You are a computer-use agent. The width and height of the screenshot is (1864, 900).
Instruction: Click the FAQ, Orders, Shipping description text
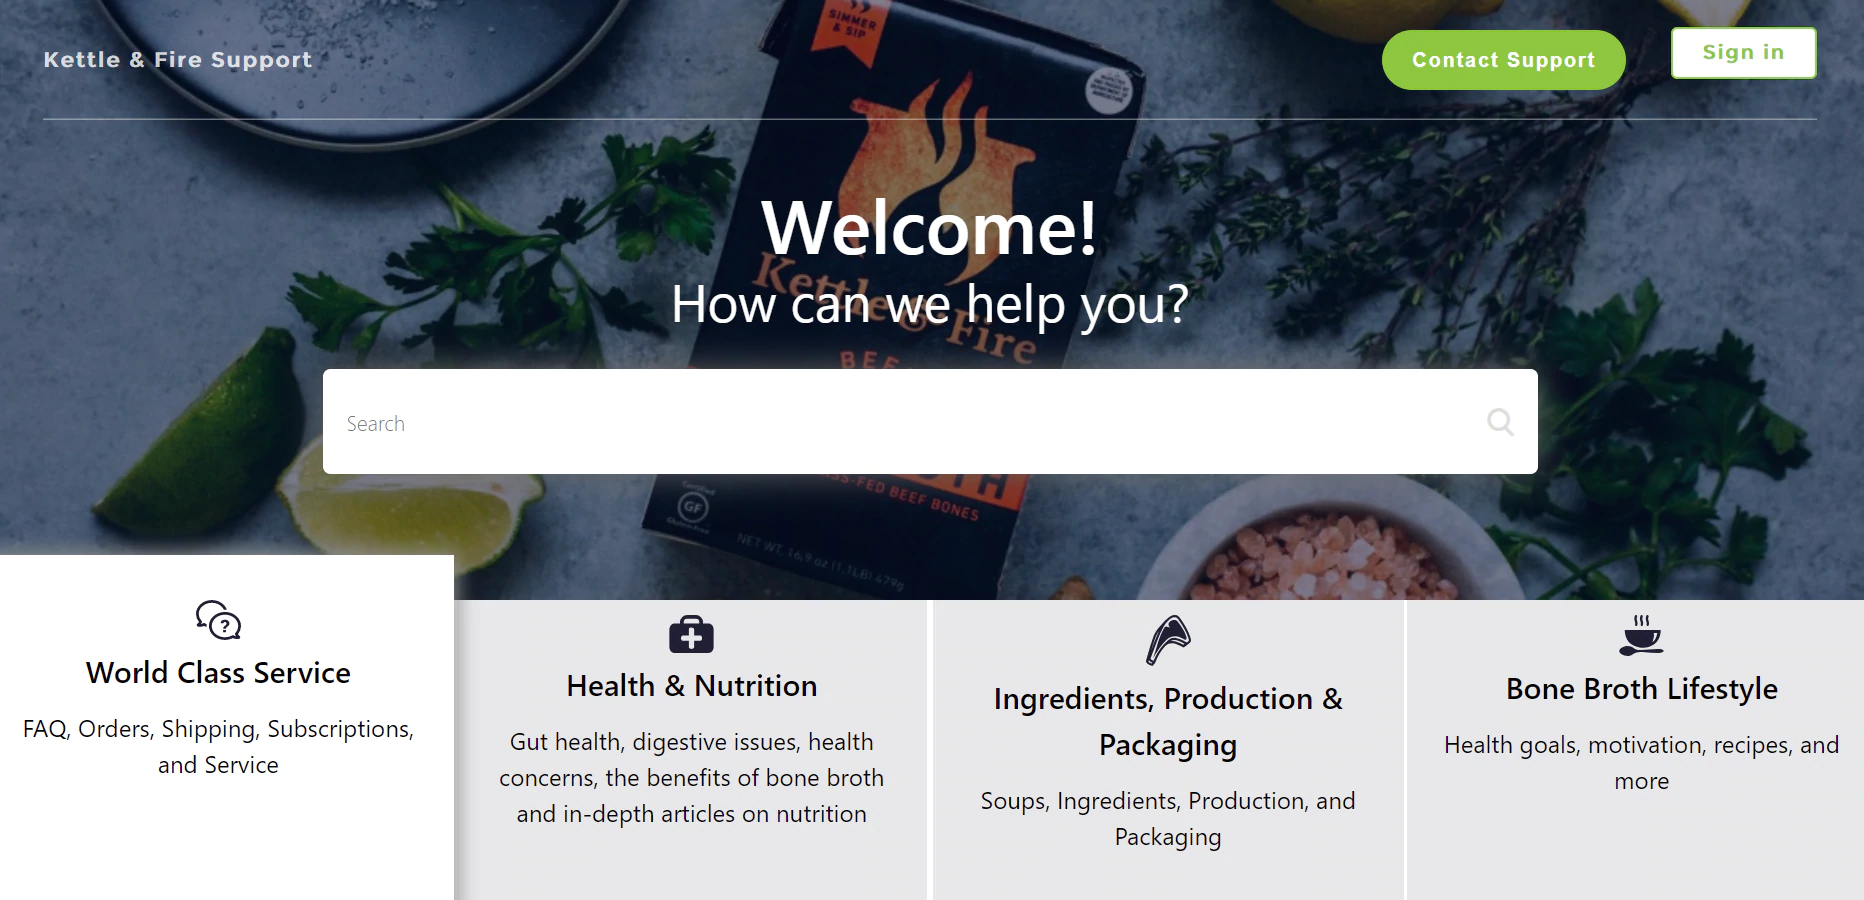218,747
